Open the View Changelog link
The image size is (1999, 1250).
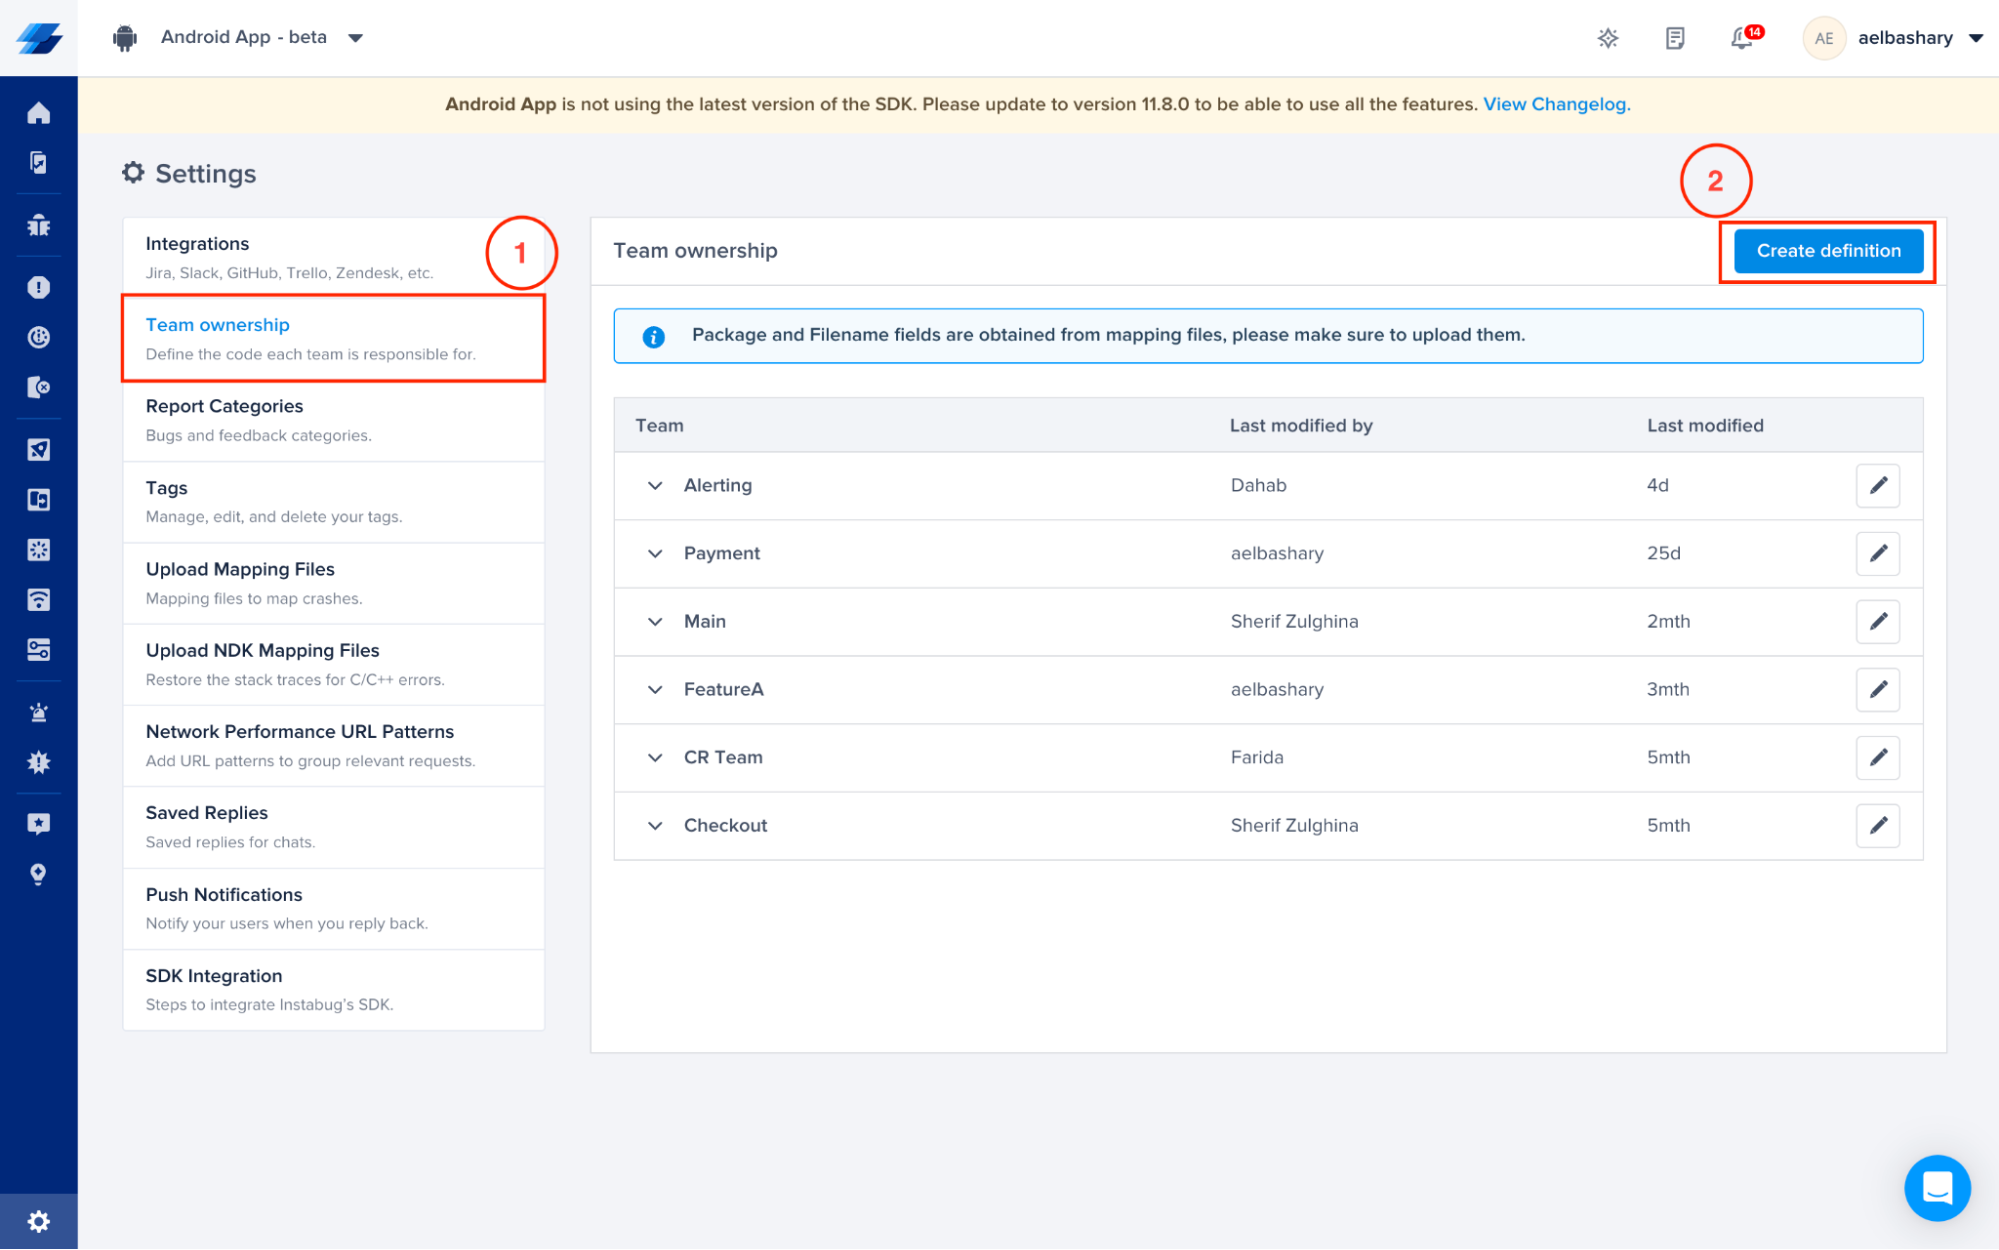[1556, 104]
